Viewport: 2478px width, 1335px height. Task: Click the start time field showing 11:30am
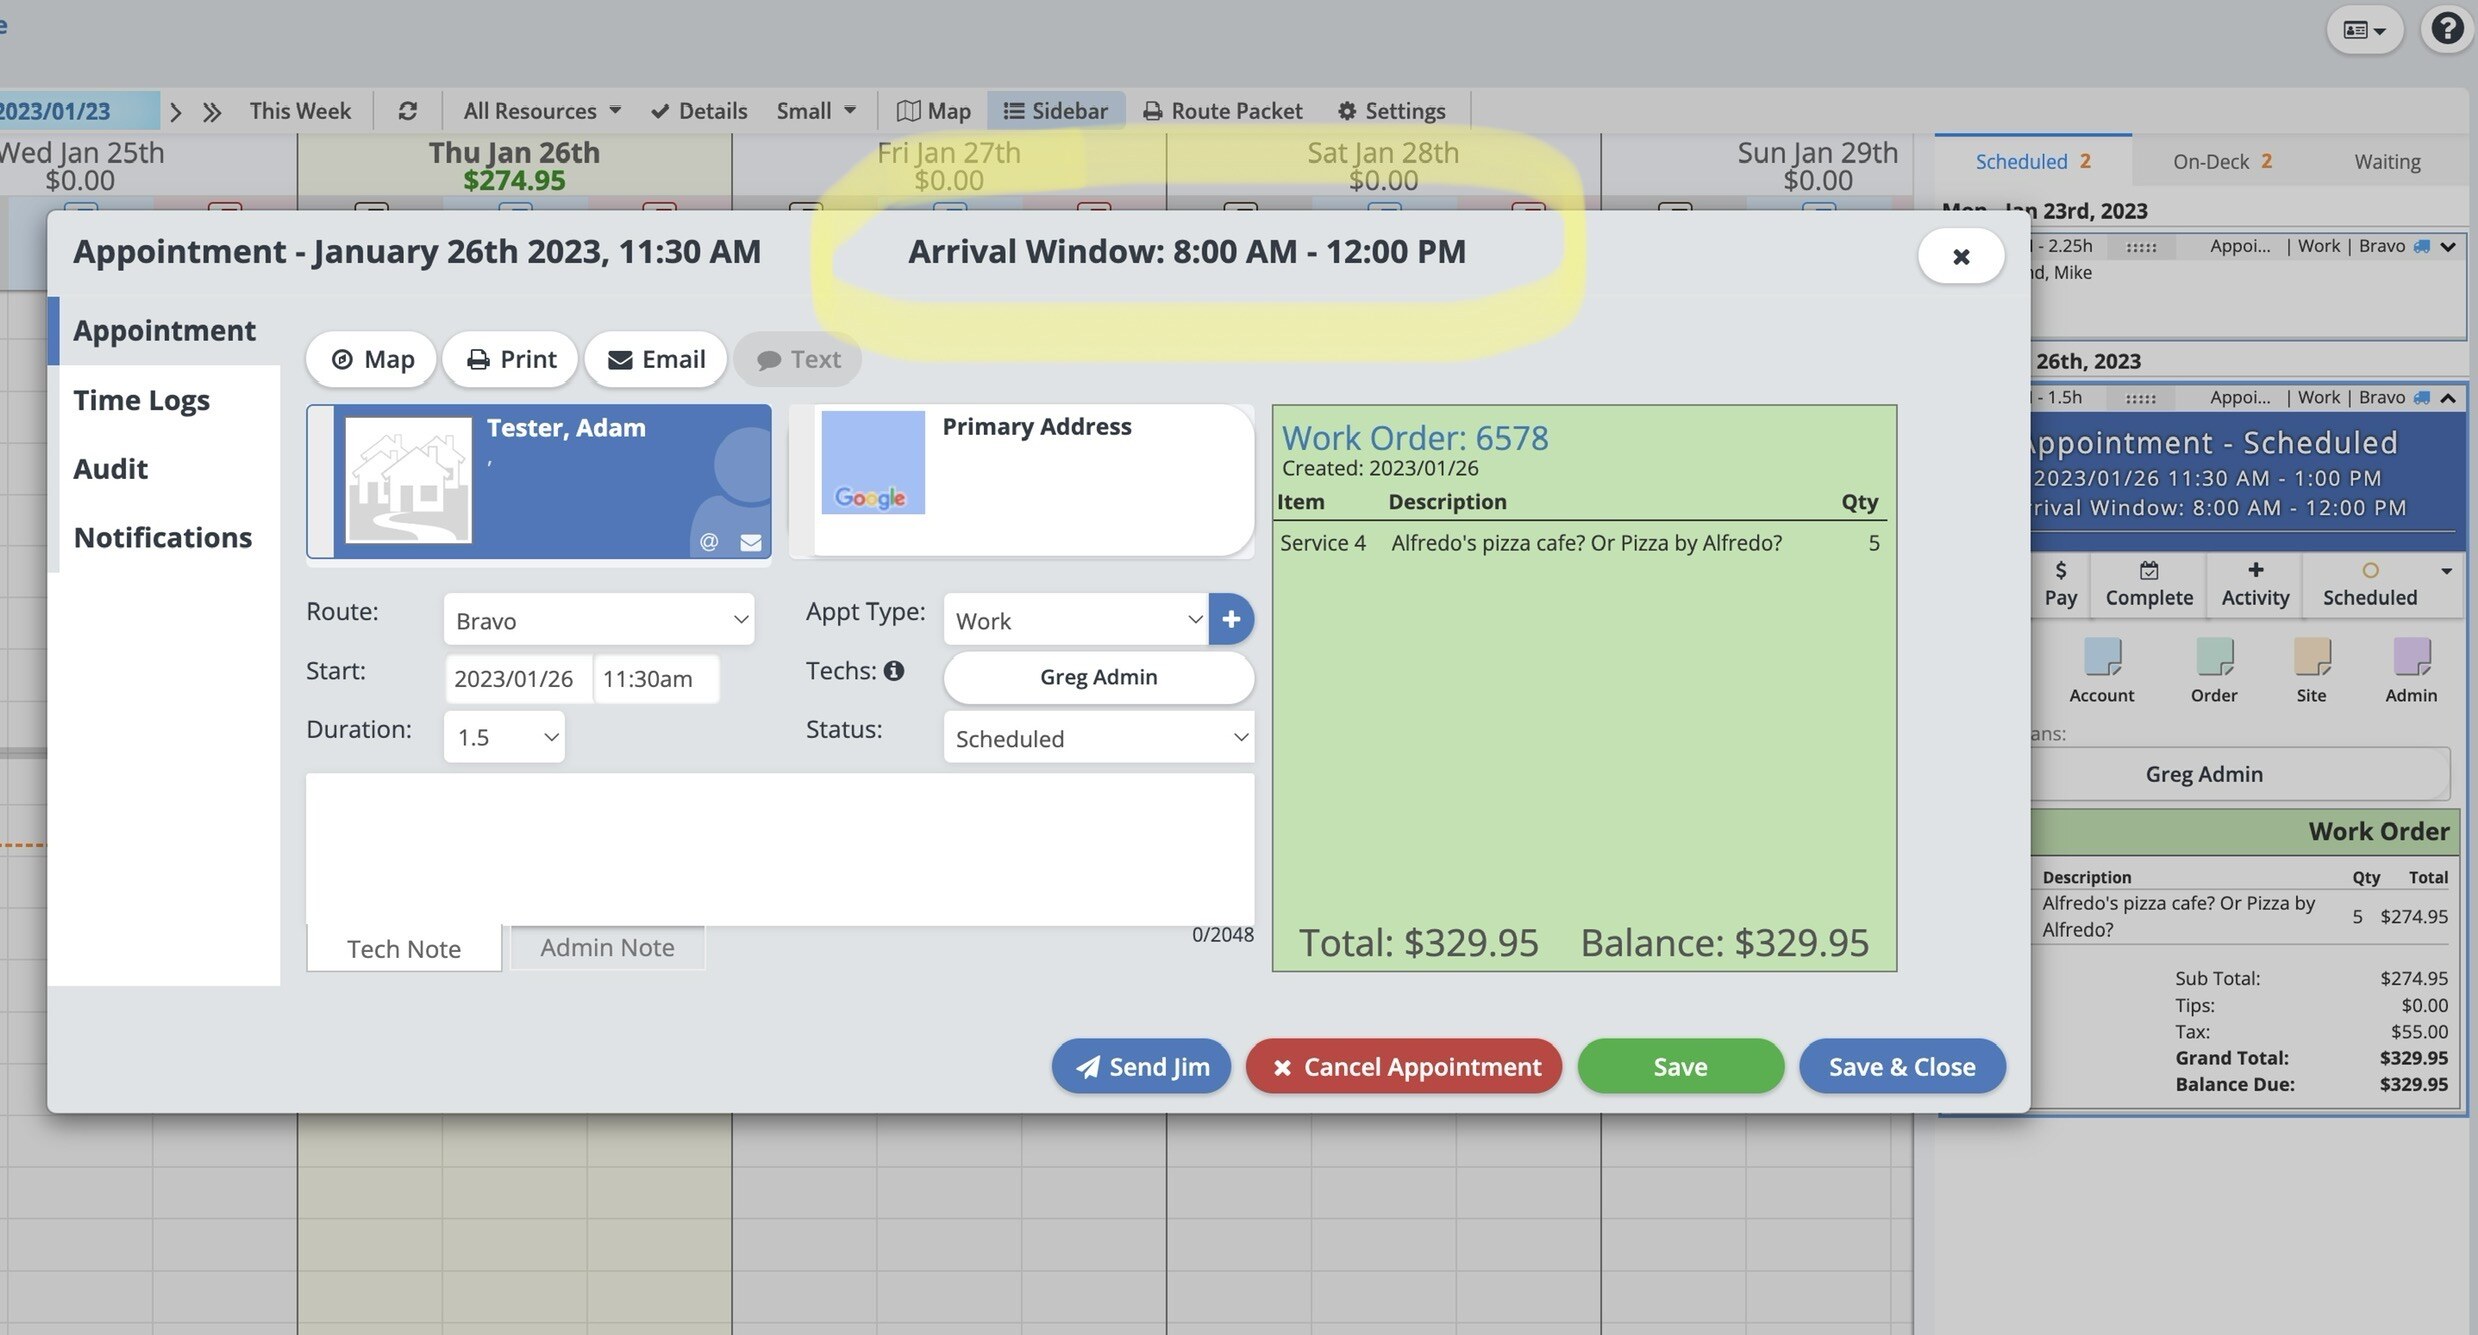655,679
